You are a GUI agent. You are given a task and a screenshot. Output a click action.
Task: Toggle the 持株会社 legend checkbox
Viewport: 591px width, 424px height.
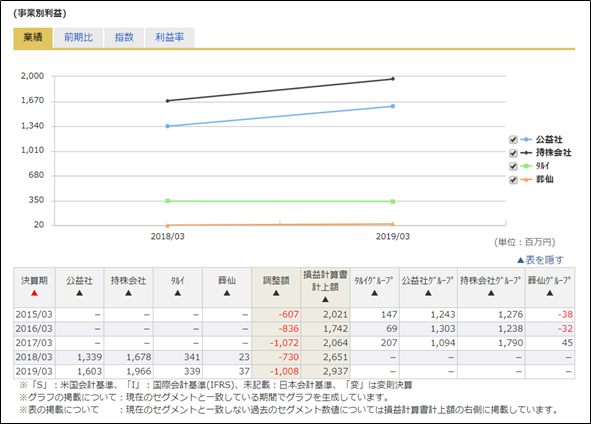[513, 153]
